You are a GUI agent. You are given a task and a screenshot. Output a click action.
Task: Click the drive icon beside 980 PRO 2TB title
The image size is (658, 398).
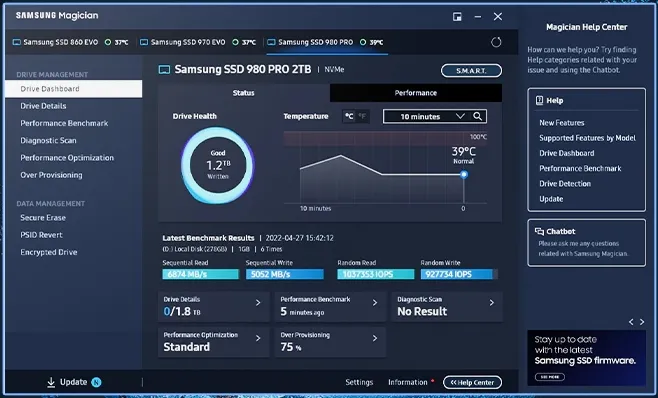coord(164,70)
